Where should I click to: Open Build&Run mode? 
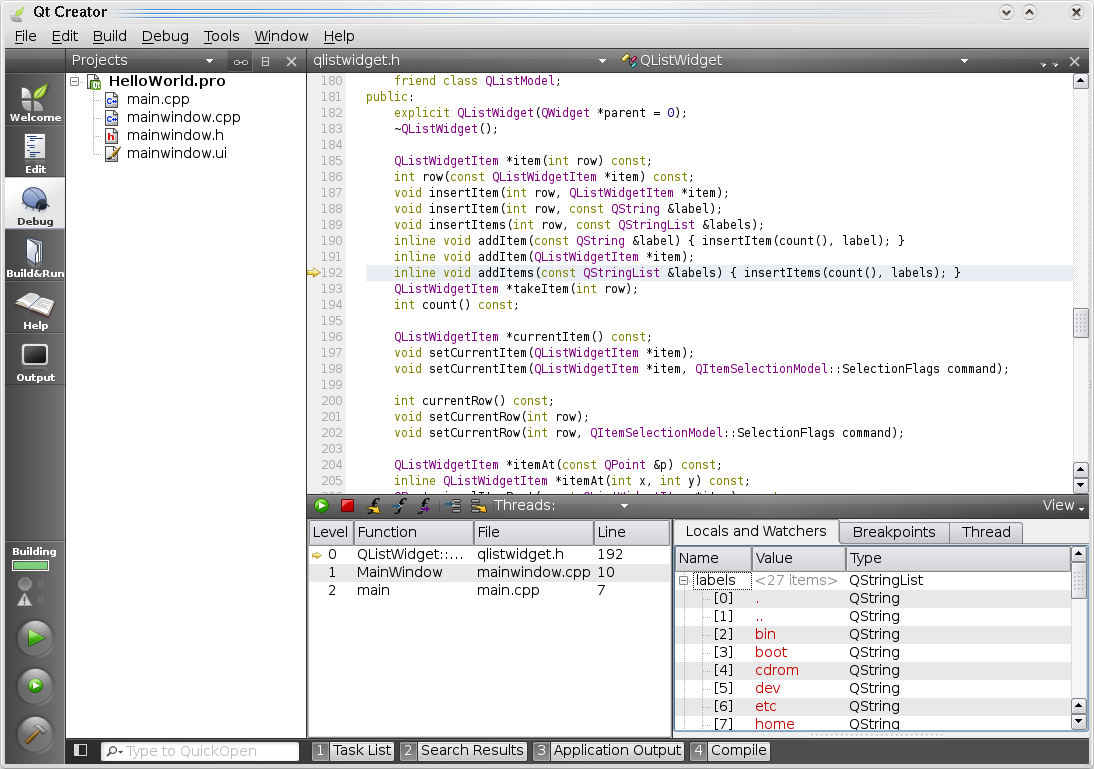[35, 257]
